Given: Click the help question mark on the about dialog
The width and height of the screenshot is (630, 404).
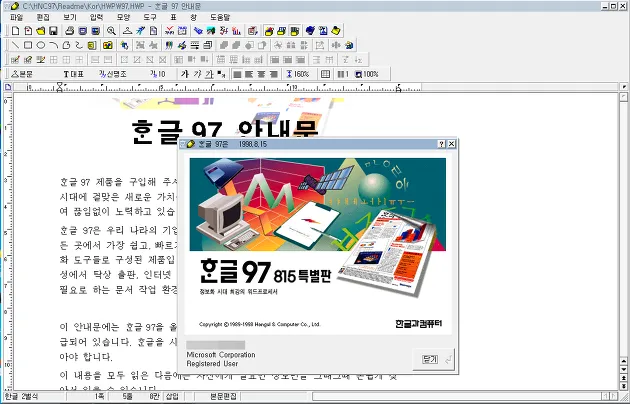Looking at the screenshot, I should coord(442,144).
